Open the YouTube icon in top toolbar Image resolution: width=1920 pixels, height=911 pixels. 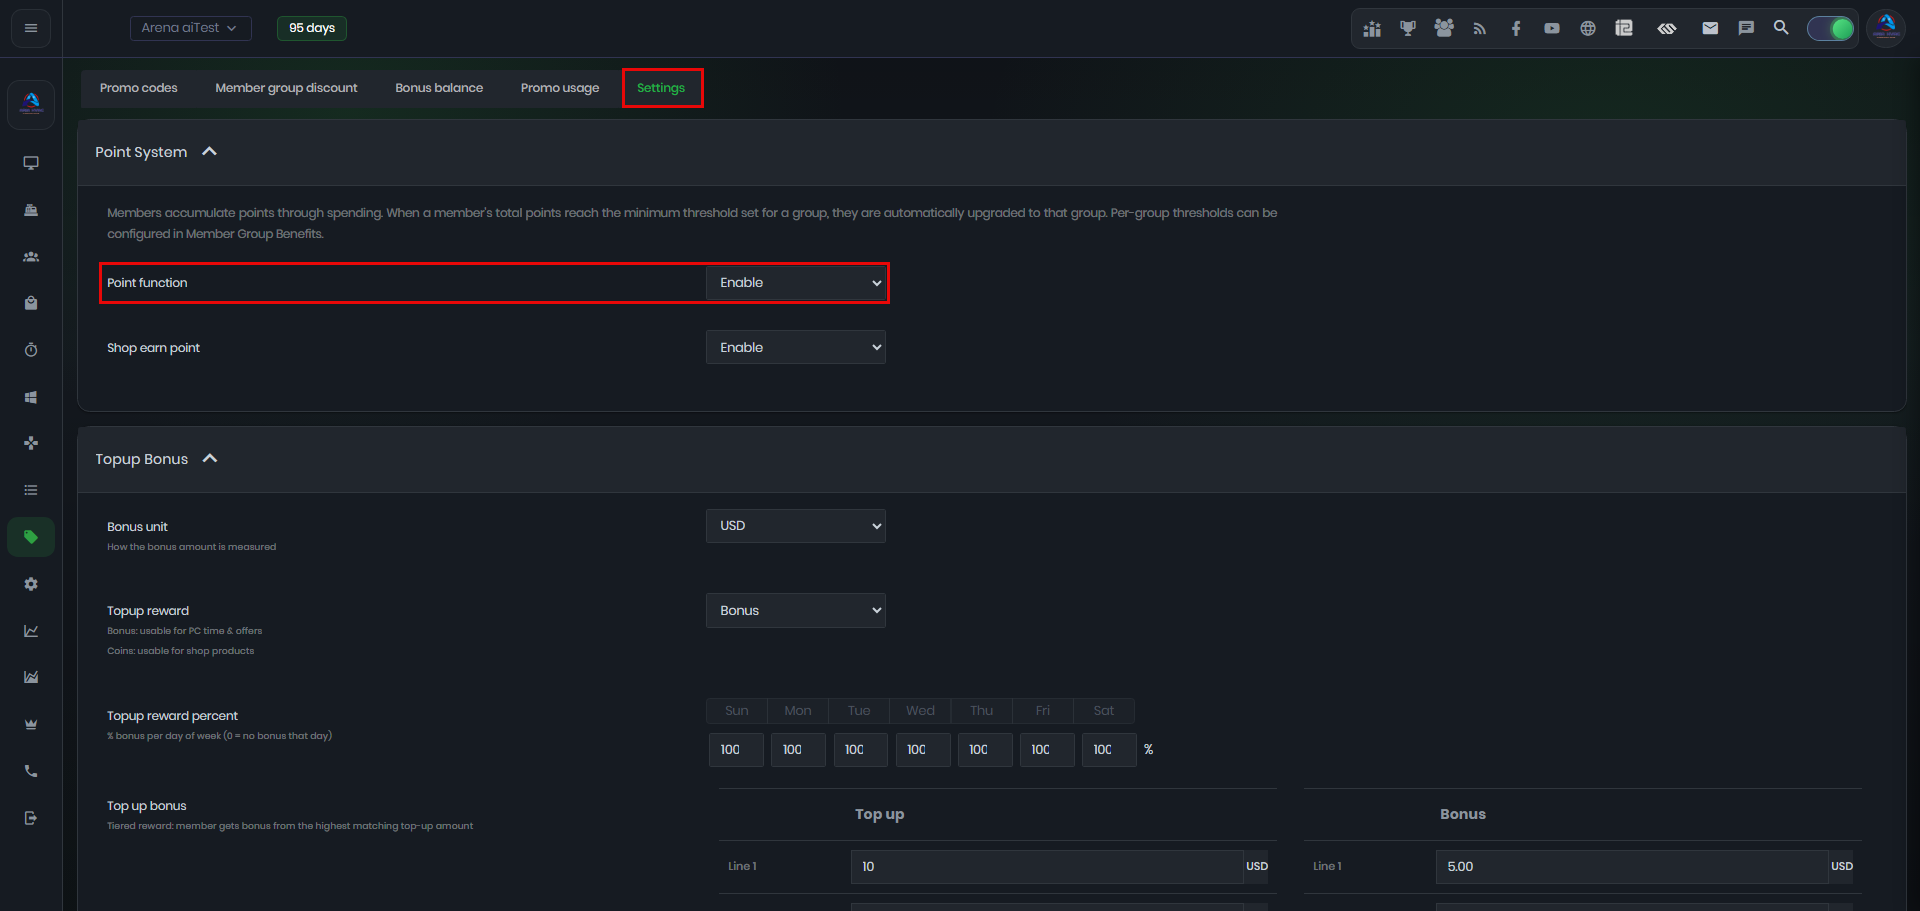click(x=1552, y=29)
